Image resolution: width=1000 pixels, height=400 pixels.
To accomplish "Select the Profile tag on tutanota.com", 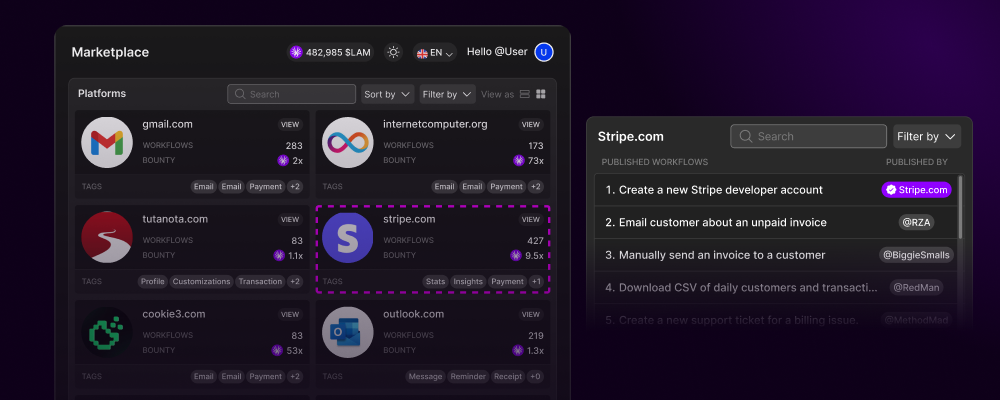I will (x=152, y=281).
